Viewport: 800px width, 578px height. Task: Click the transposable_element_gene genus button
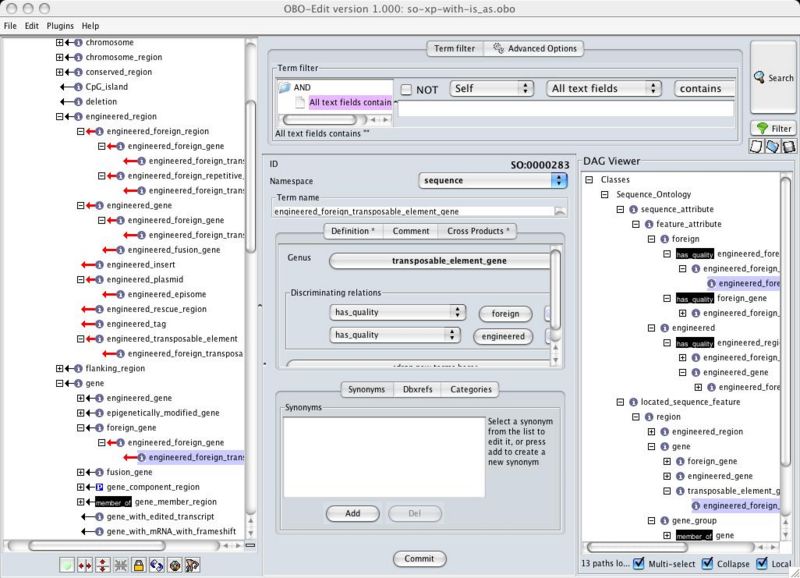tap(442, 261)
